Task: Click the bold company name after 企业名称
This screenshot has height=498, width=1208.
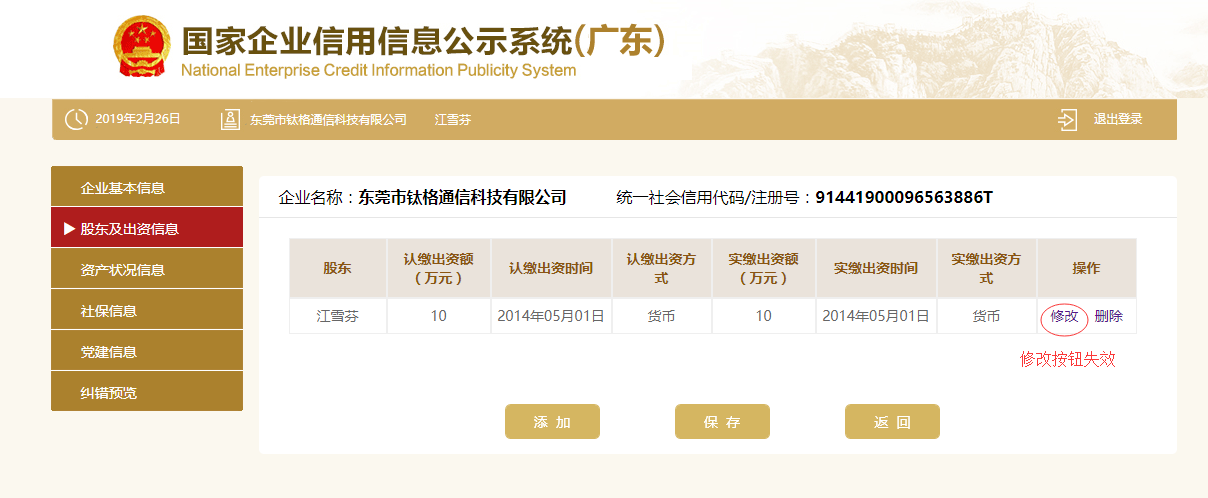Action: point(462,197)
